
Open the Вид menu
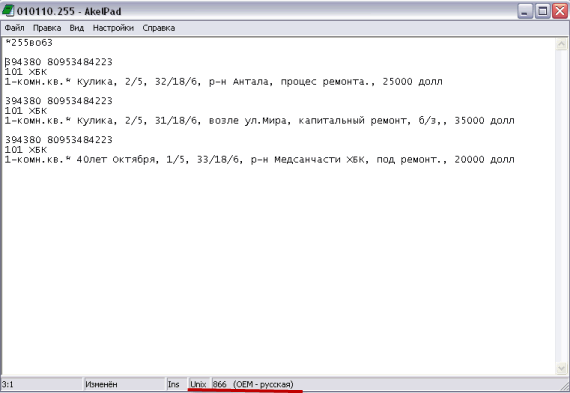(x=77, y=28)
